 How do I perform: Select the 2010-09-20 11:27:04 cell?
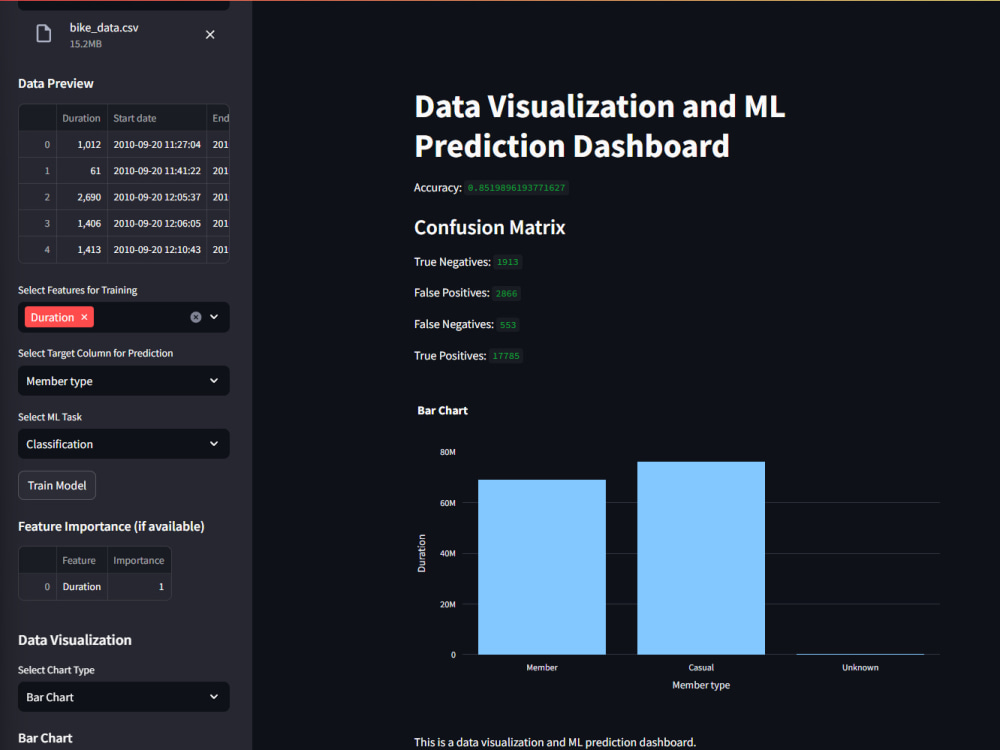157,145
